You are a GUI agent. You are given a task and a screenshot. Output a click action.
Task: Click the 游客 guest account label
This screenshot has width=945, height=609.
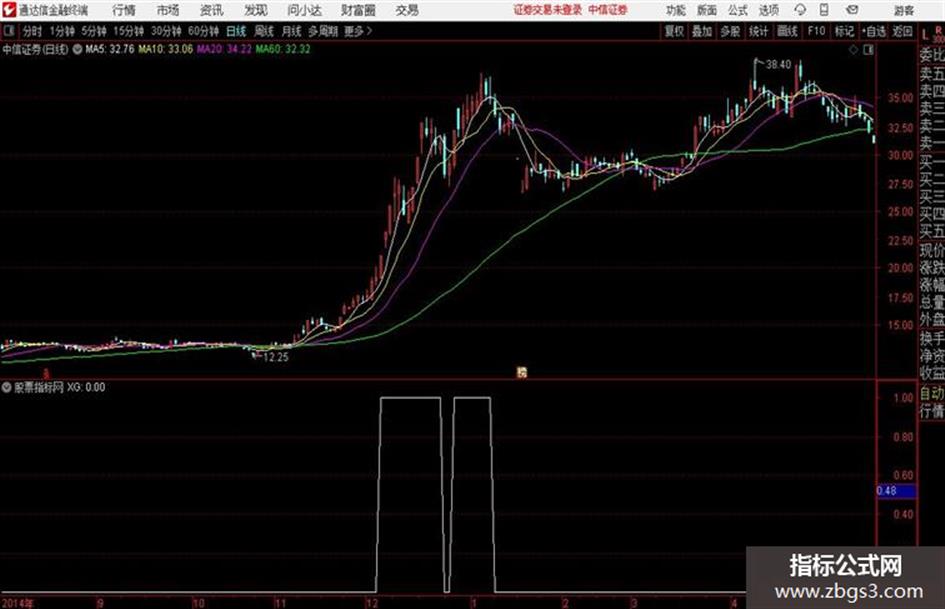(x=904, y=10)
